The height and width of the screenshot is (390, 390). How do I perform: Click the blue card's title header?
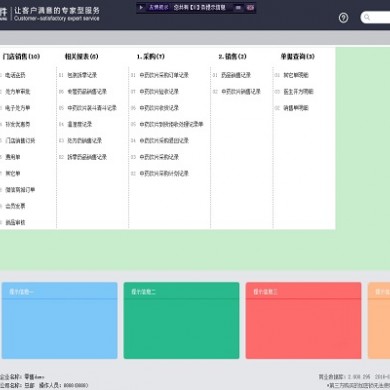(60, 291)
